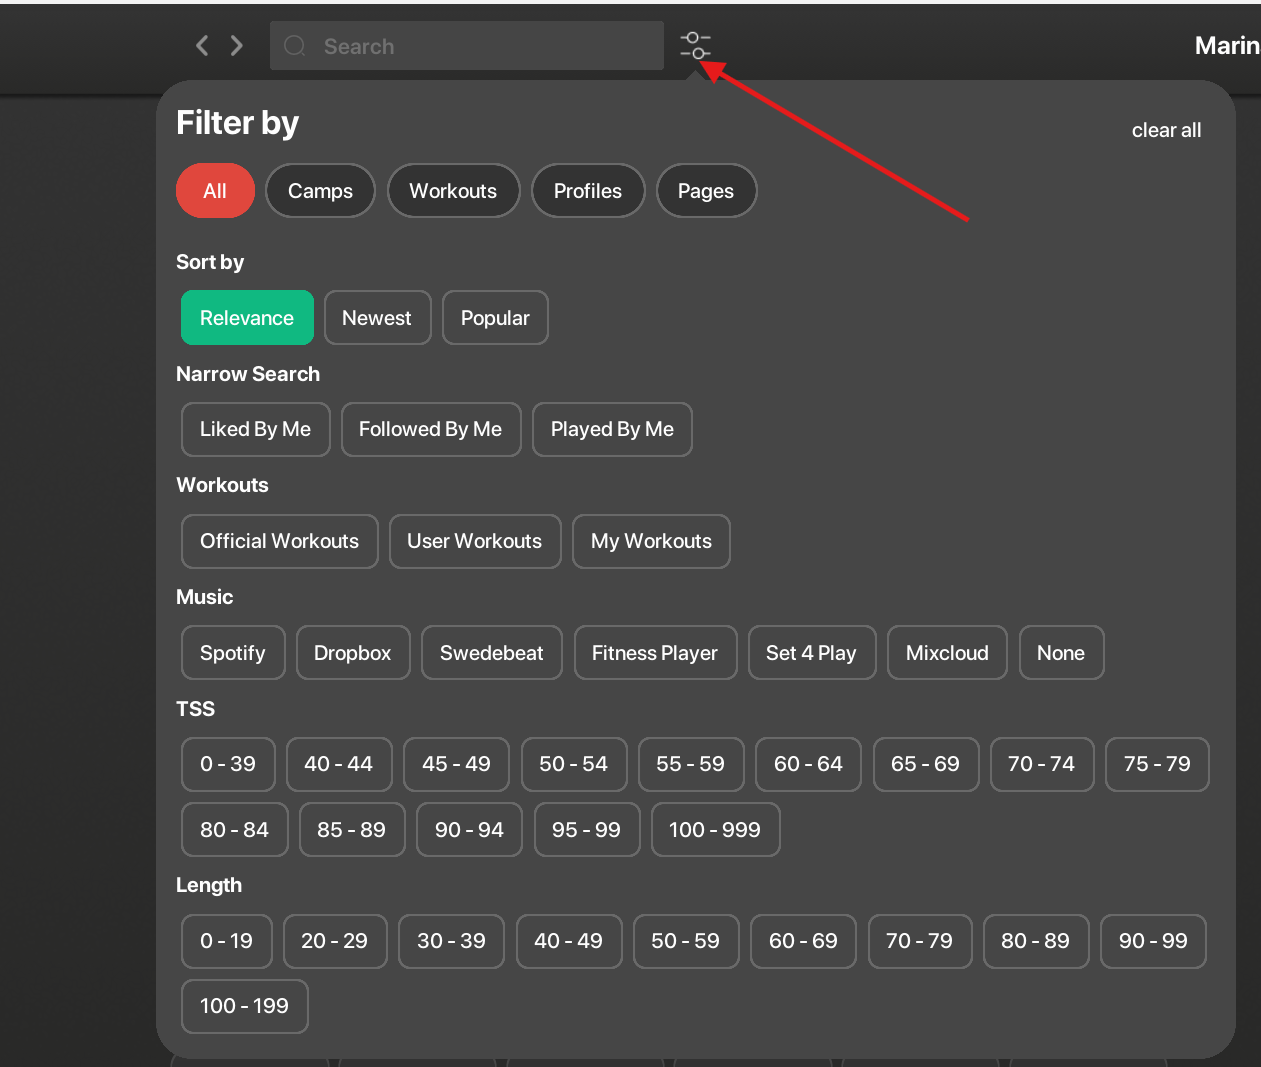Choose TSS range 0 - 39
Image resolution: width=1261 pixels, height=1067 pixels.
228,764
